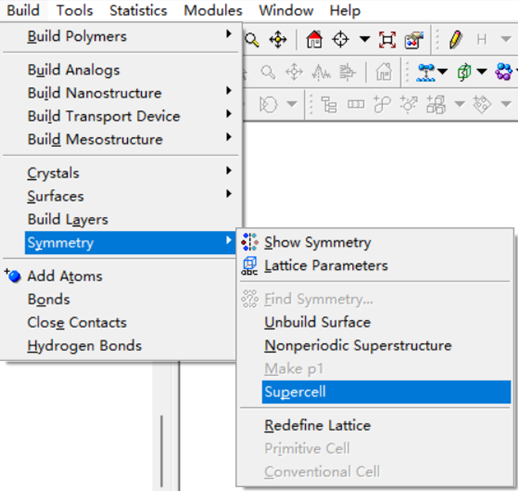The width and height of the screenshot is (518, 491).
Task: Expand the Build Mesostructure submenu
Action: pyautogui.click(x=121, y=139)
